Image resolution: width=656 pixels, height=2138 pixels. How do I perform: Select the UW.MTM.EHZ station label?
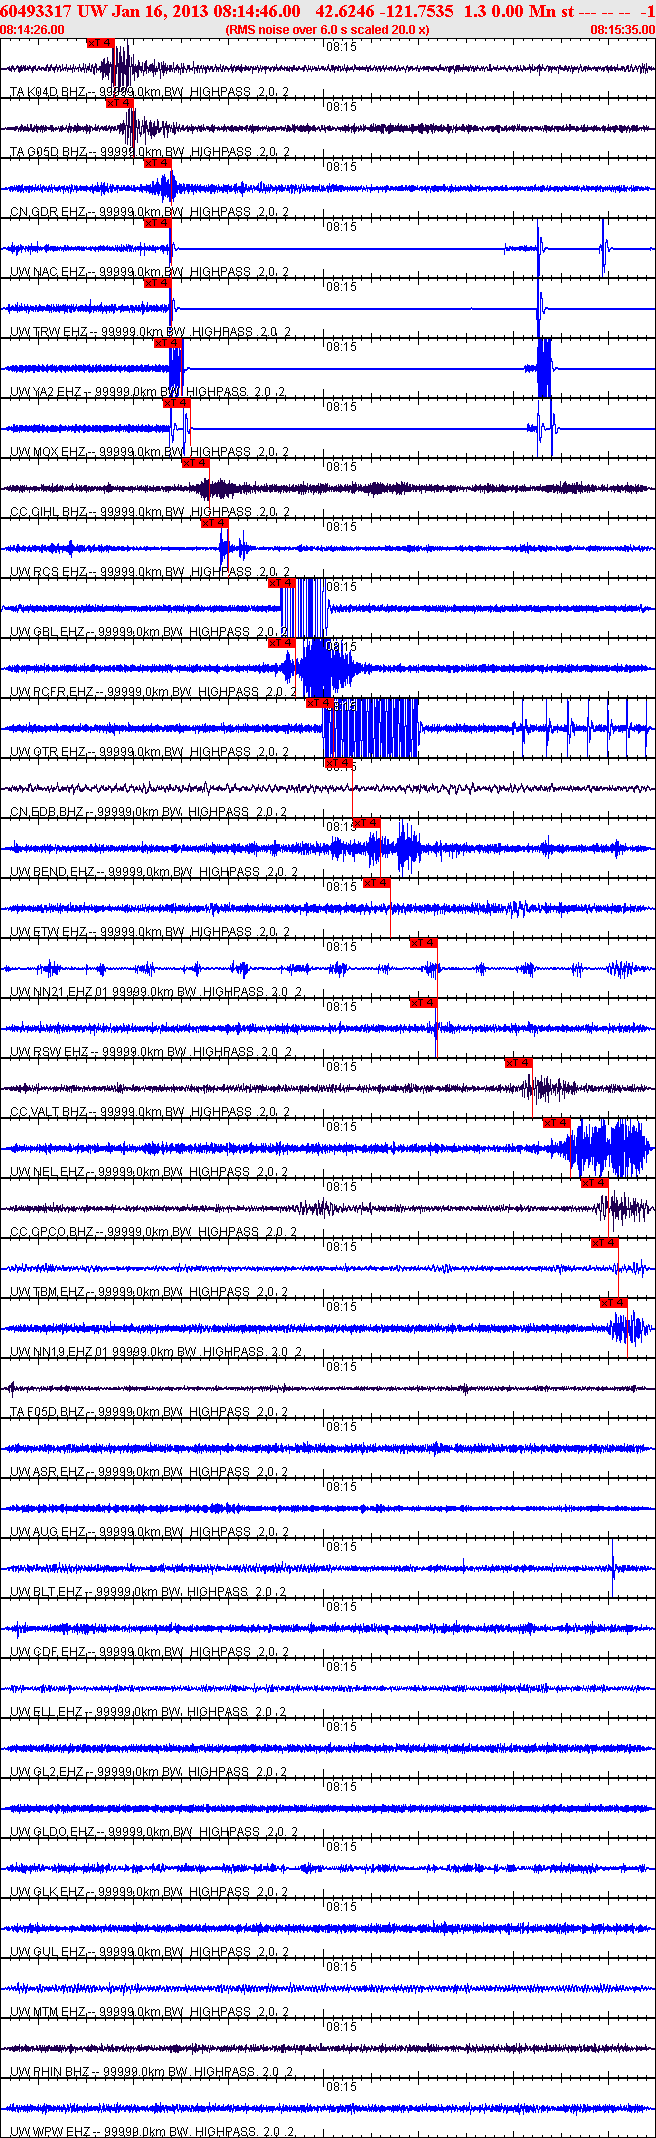[x=150, y=2012]
